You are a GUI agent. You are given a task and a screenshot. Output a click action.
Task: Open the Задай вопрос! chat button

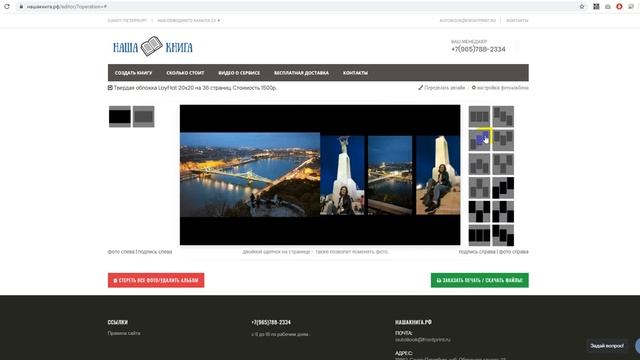(607, 346)
